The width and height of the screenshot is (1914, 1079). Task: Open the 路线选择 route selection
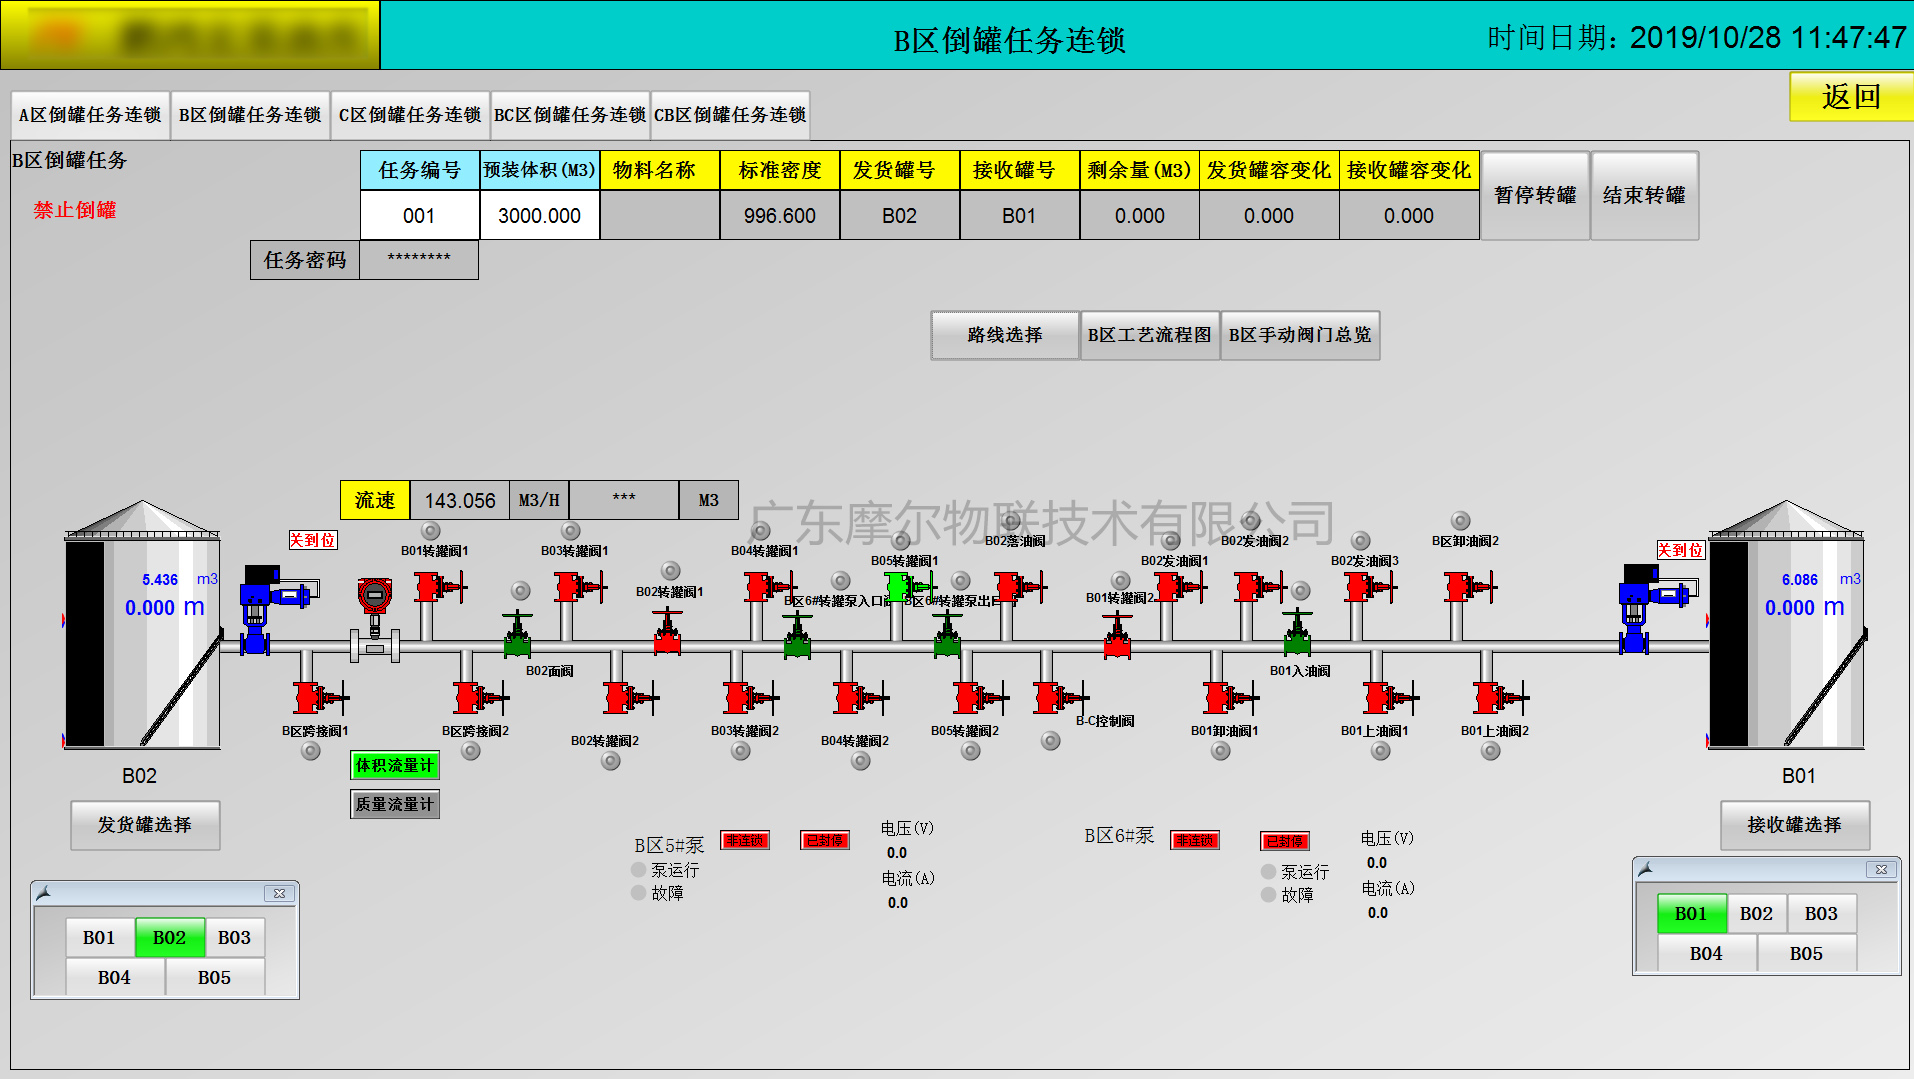click(1005, 335)
